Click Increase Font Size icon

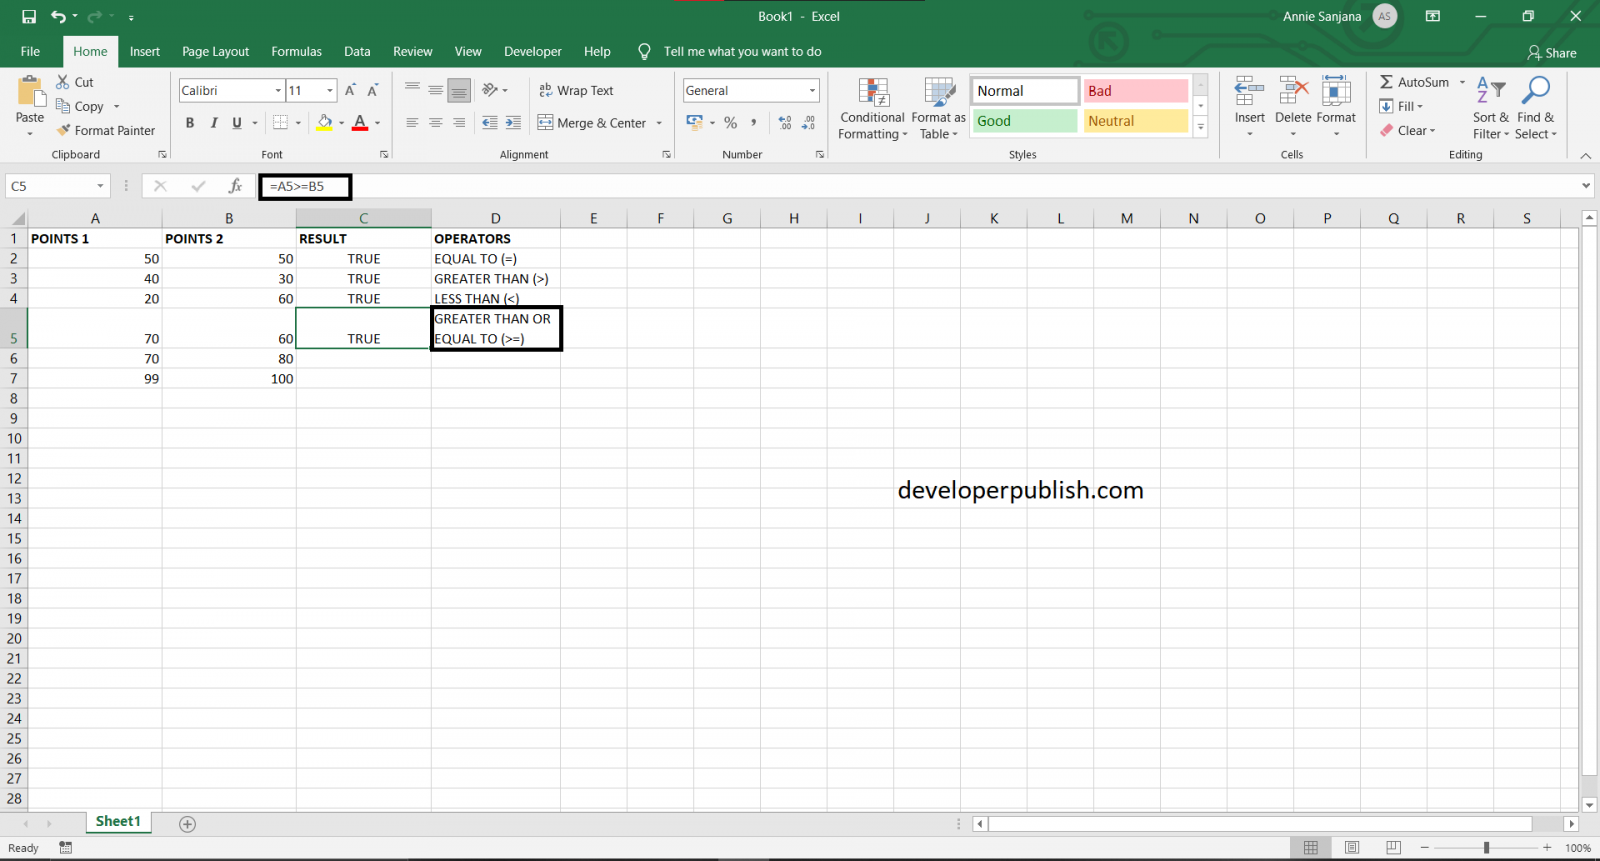[350, 90]
